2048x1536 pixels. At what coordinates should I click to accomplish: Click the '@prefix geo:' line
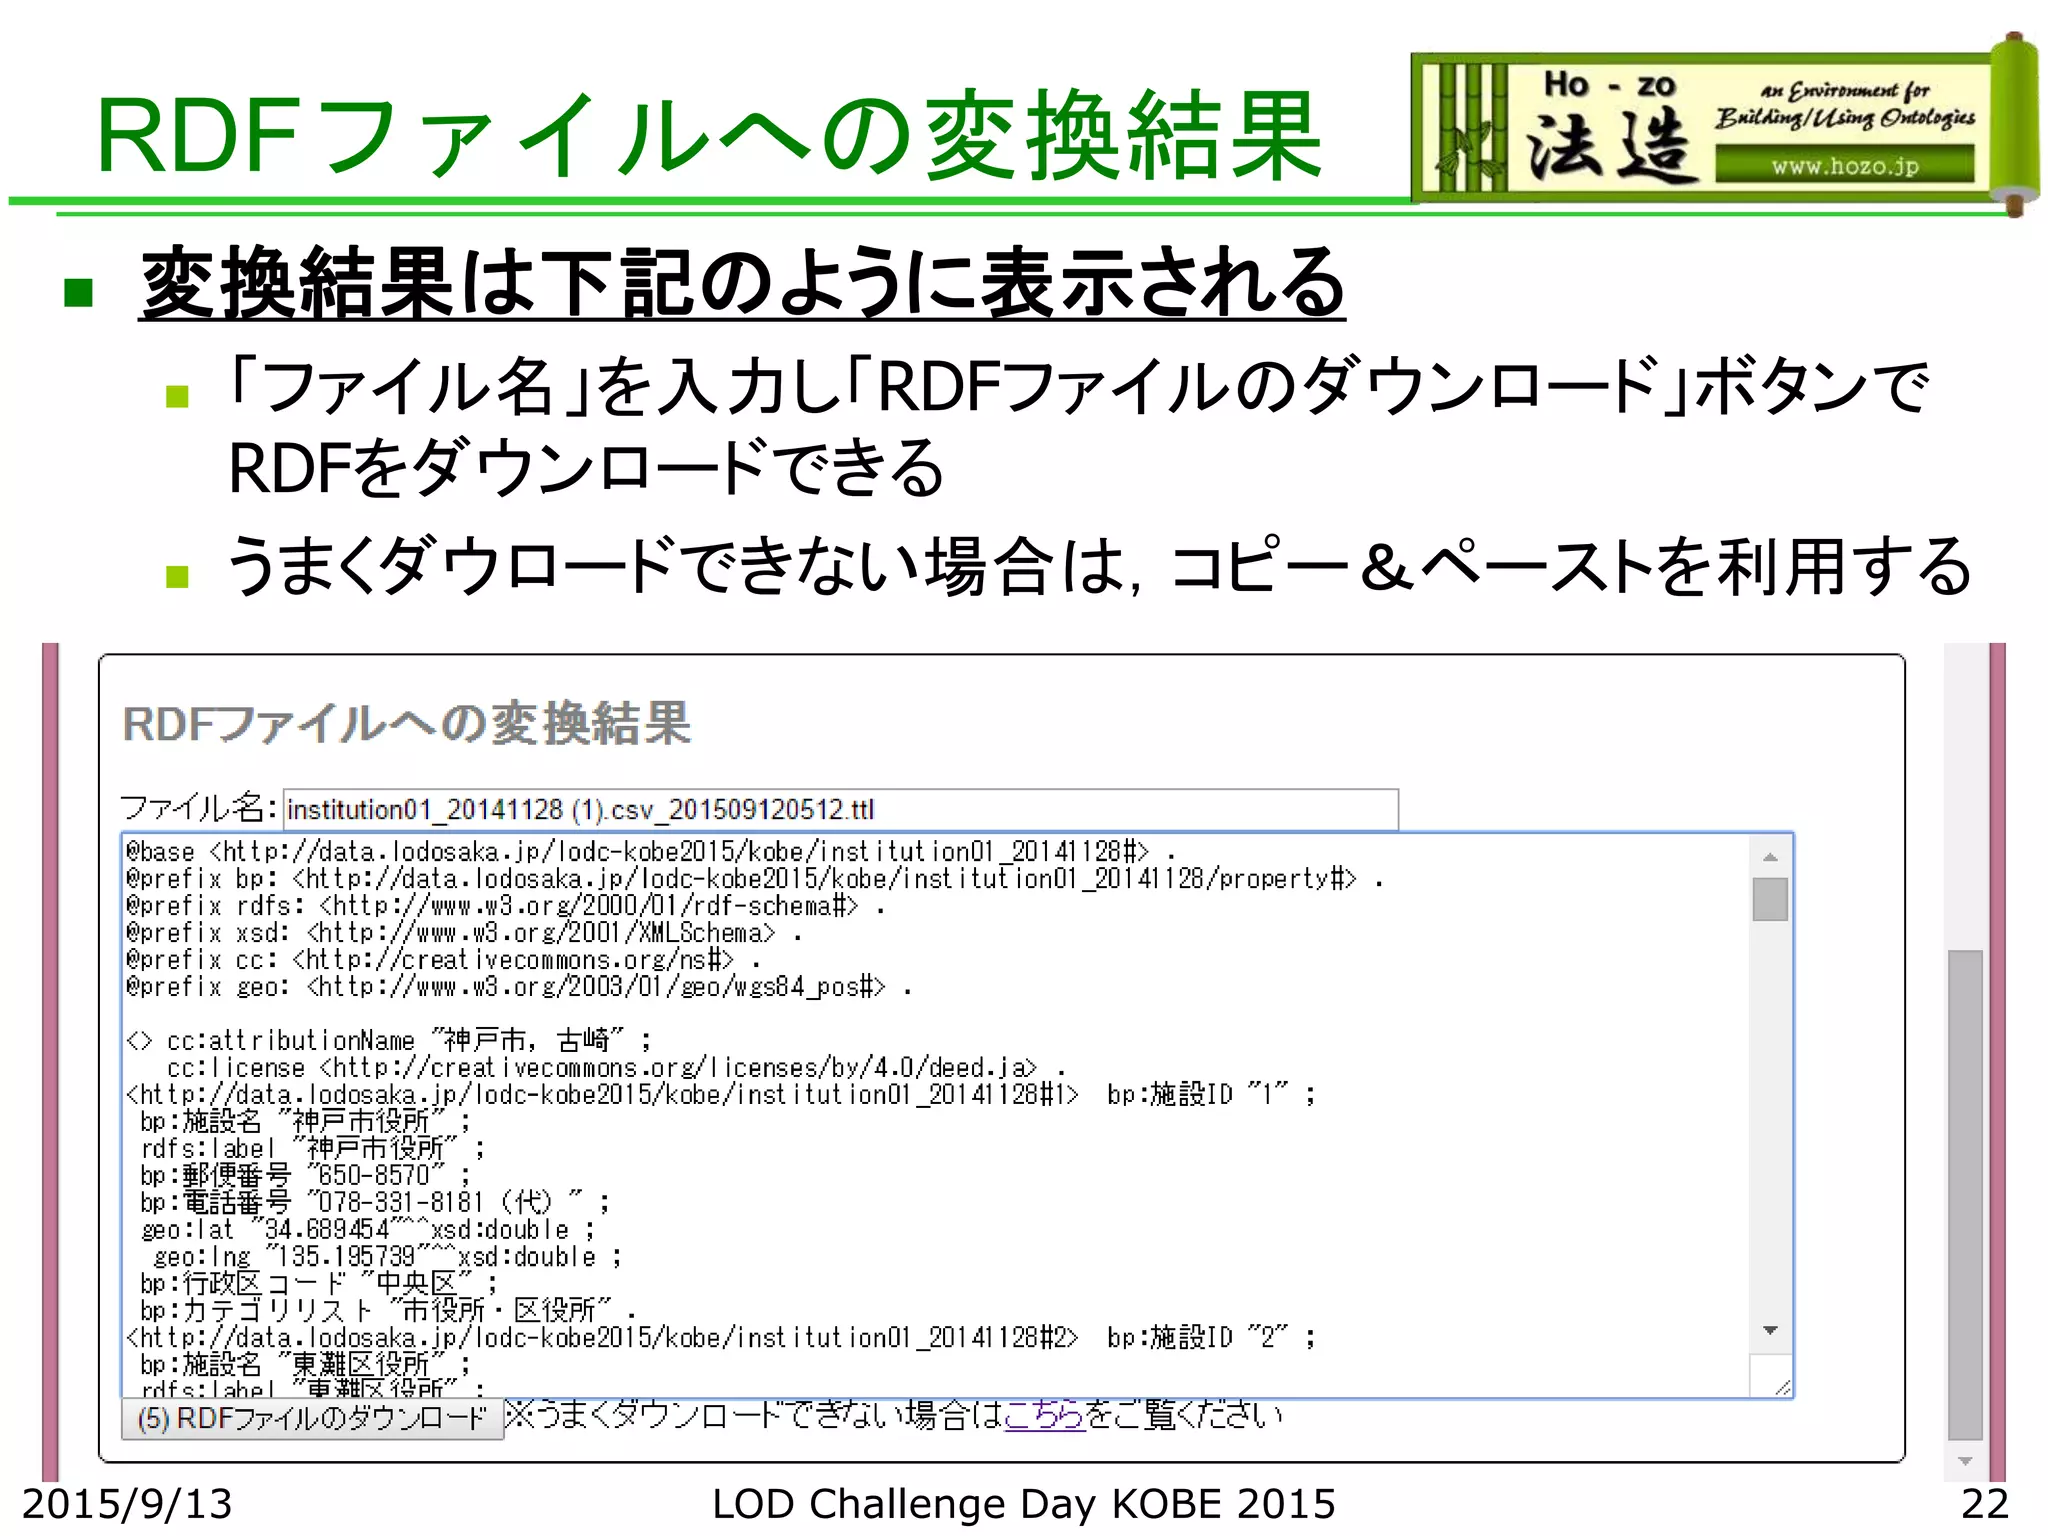point(520,987)
